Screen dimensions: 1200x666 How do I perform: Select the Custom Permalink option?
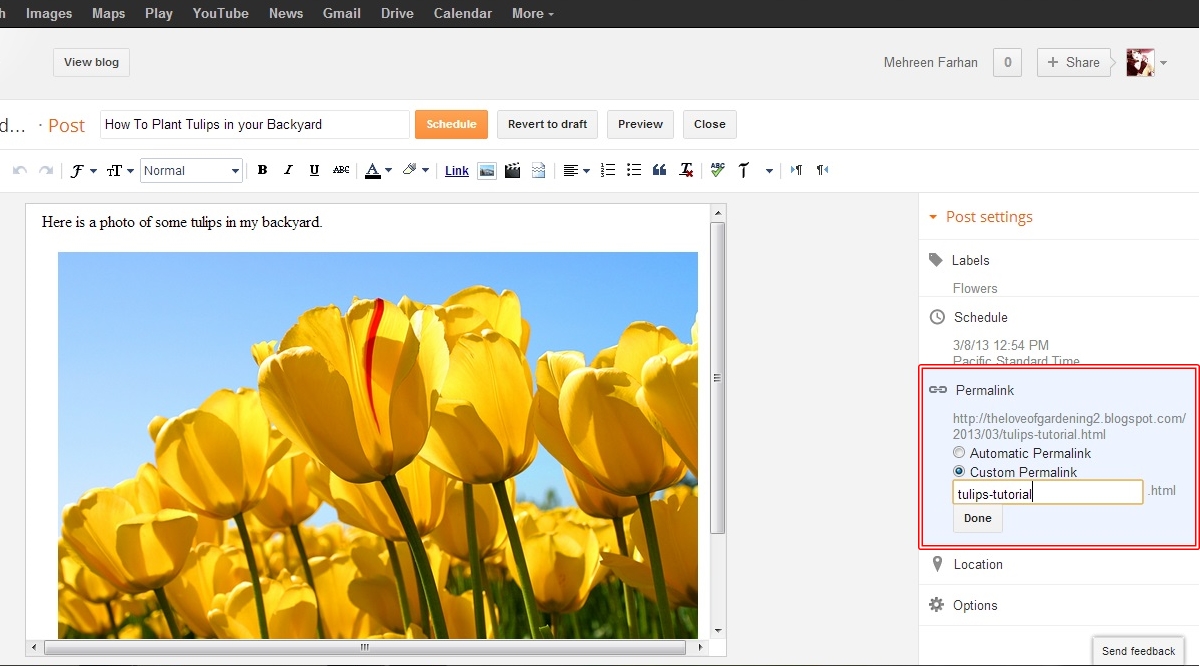pos(959,471)
